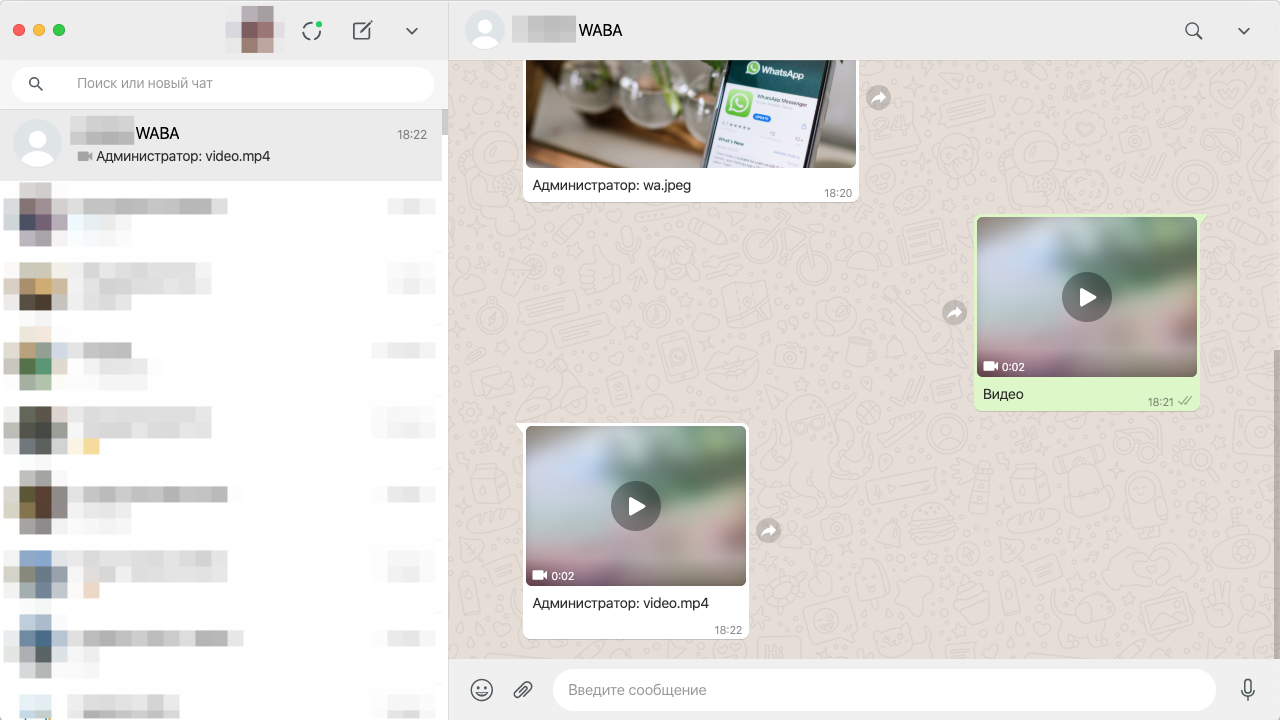
Task: Search within the WABA conversation
Action: [x=1193, y=31]
